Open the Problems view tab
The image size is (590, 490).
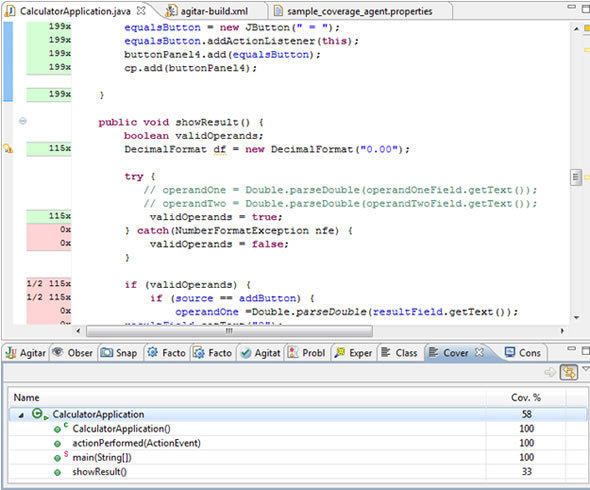[307, 353]
